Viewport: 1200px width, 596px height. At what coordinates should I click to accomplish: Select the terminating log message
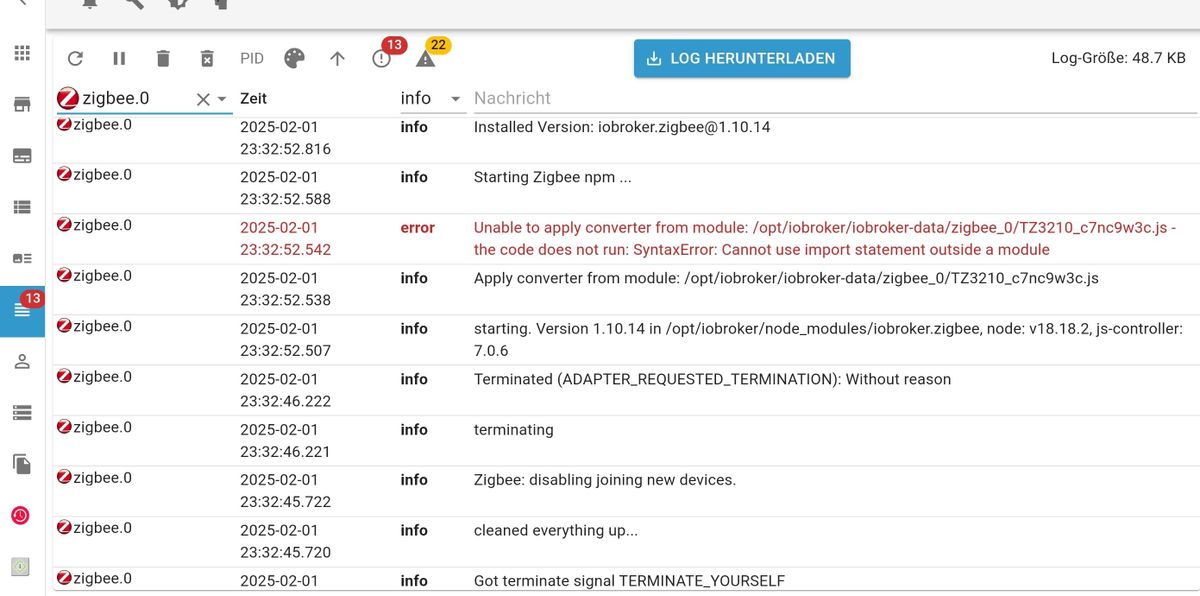[x=513, y=429]
